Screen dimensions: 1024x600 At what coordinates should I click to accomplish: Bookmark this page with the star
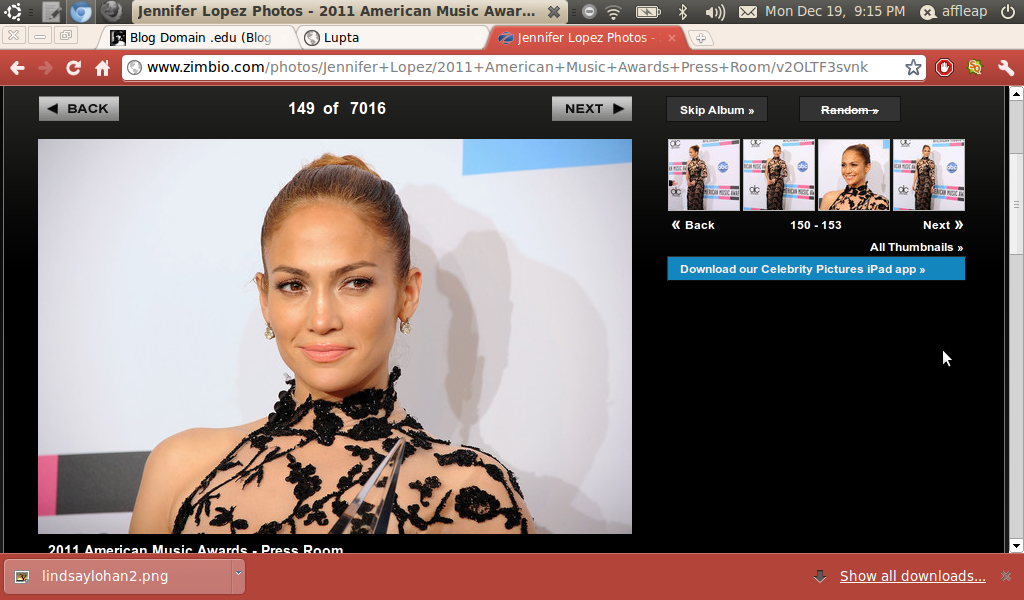[913, 67]
